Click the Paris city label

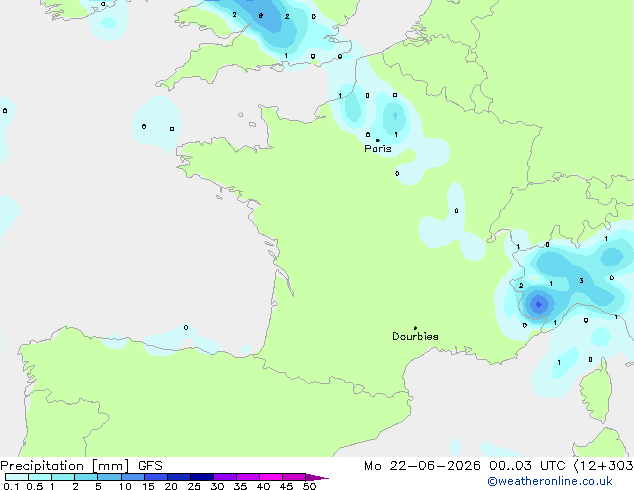click(378, 149)
